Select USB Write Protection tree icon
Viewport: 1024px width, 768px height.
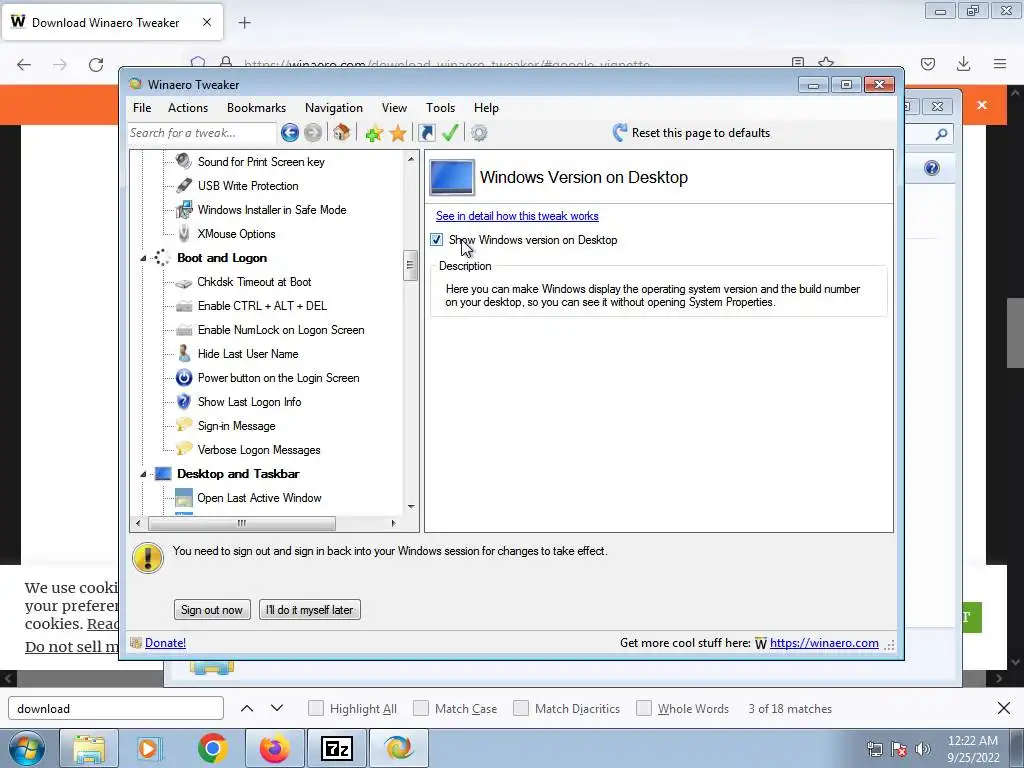184,185
